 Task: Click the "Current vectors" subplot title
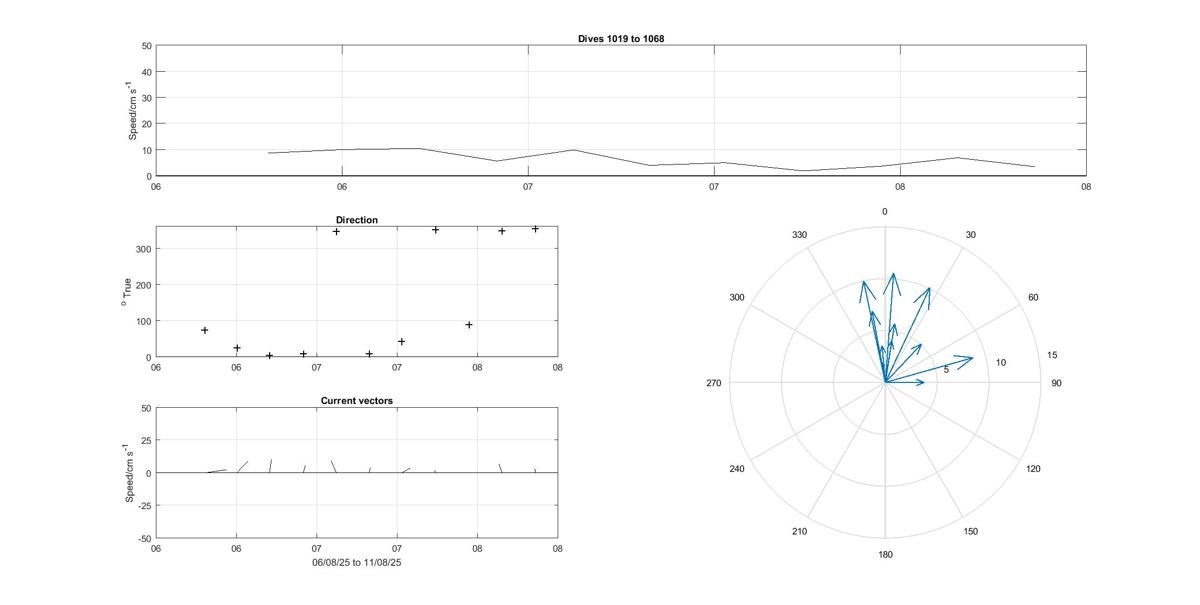pyautogui.click(x=356, y=401)
